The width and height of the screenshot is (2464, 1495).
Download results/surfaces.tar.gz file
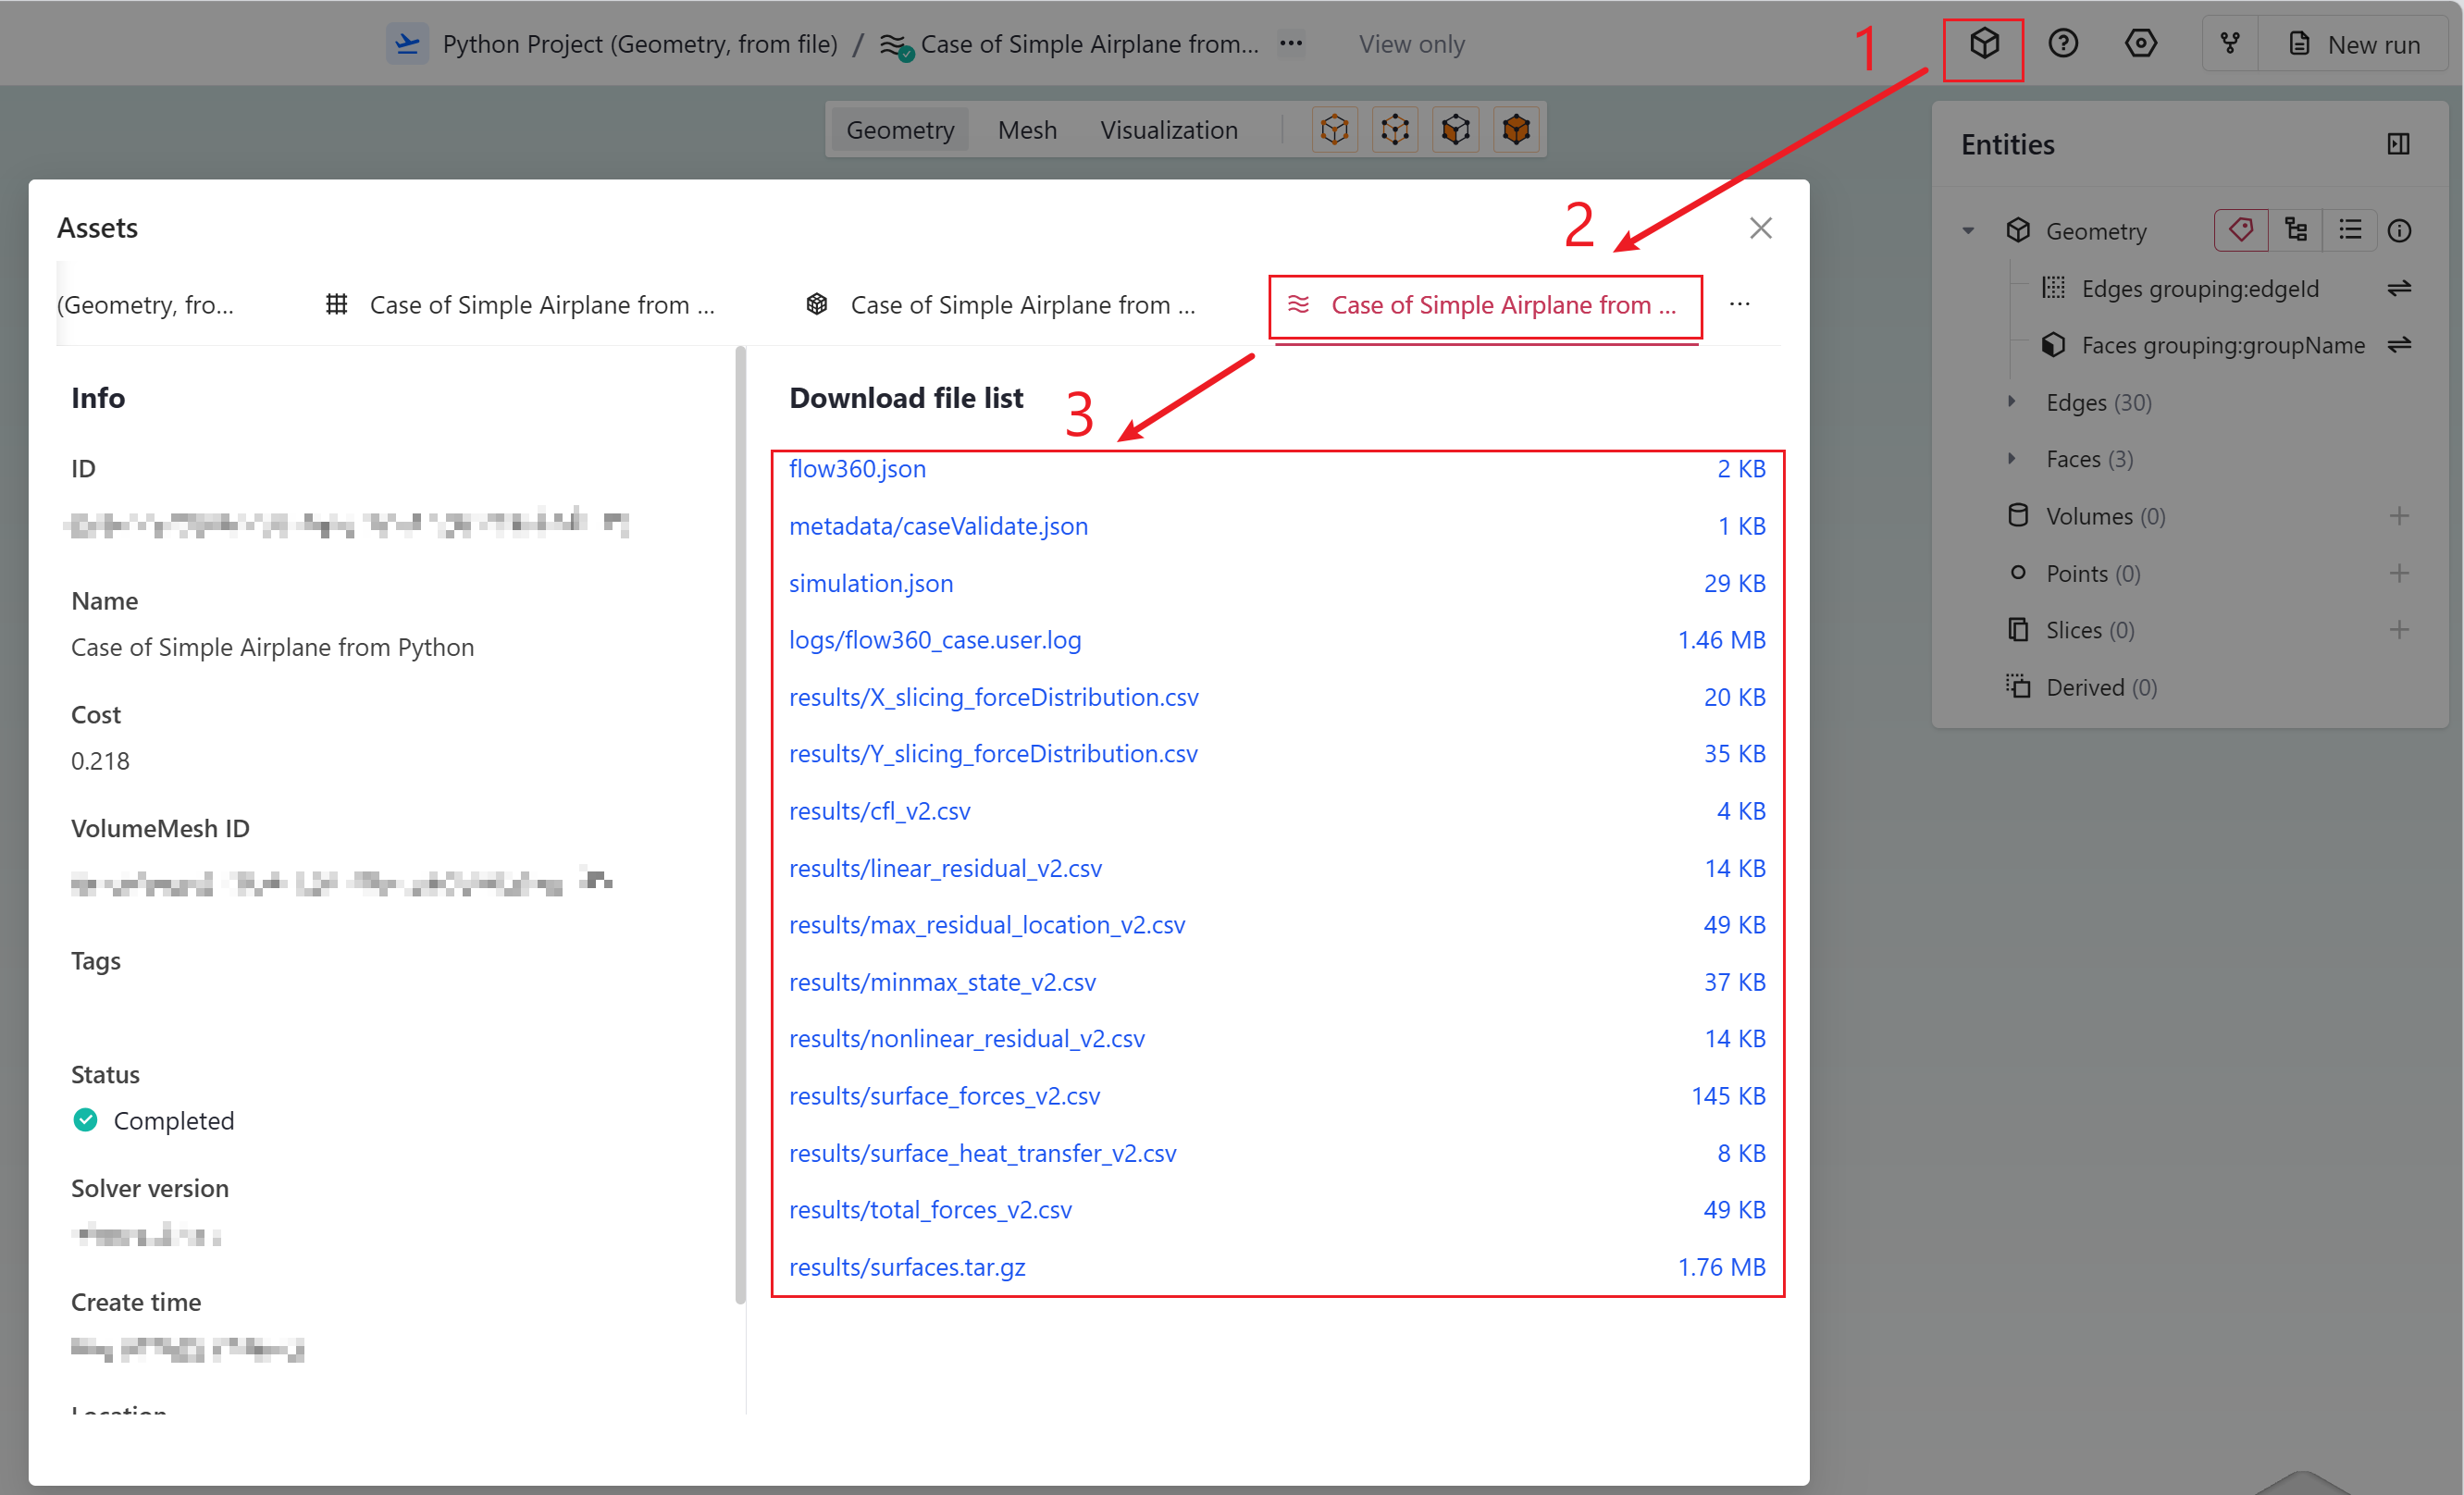tap(907, 1267)
